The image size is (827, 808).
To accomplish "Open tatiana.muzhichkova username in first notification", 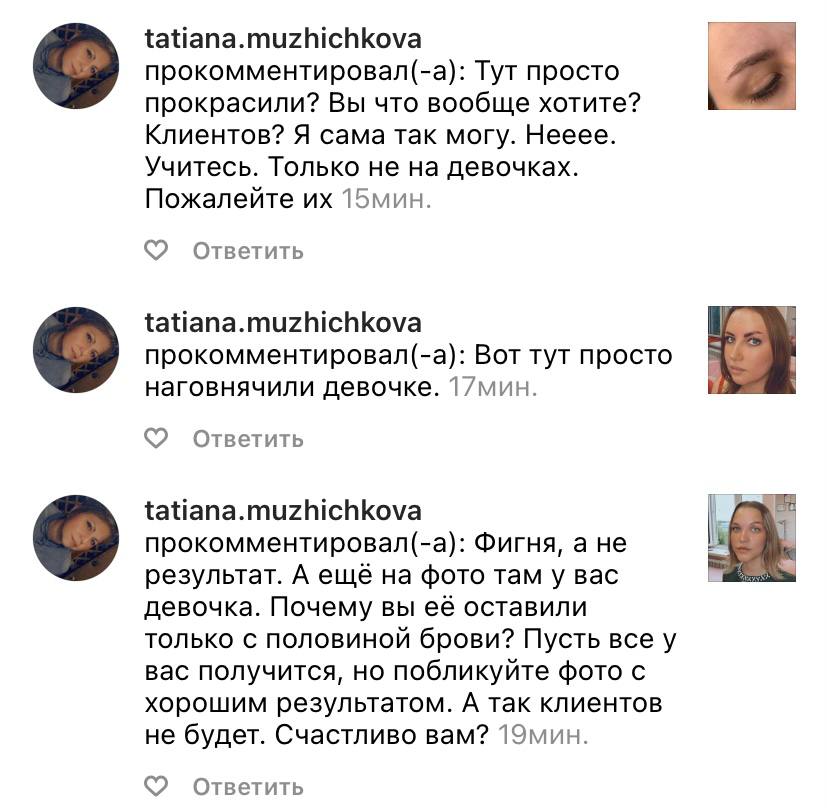I will pos(283,39).
